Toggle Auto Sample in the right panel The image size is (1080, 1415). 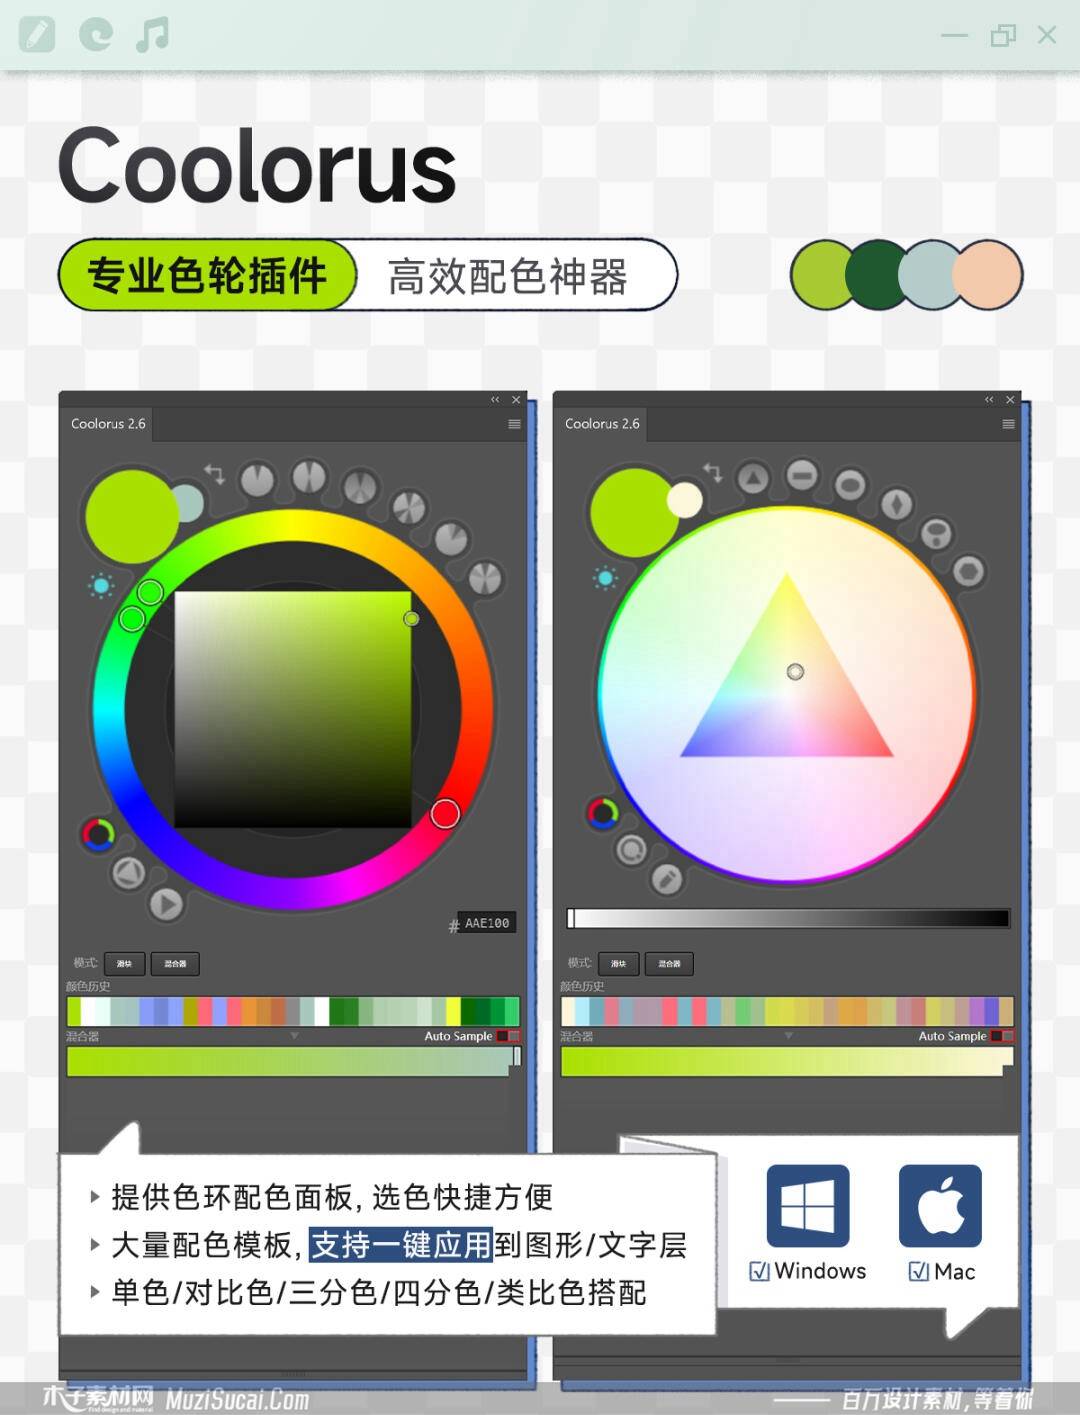click(1002, 1036)
